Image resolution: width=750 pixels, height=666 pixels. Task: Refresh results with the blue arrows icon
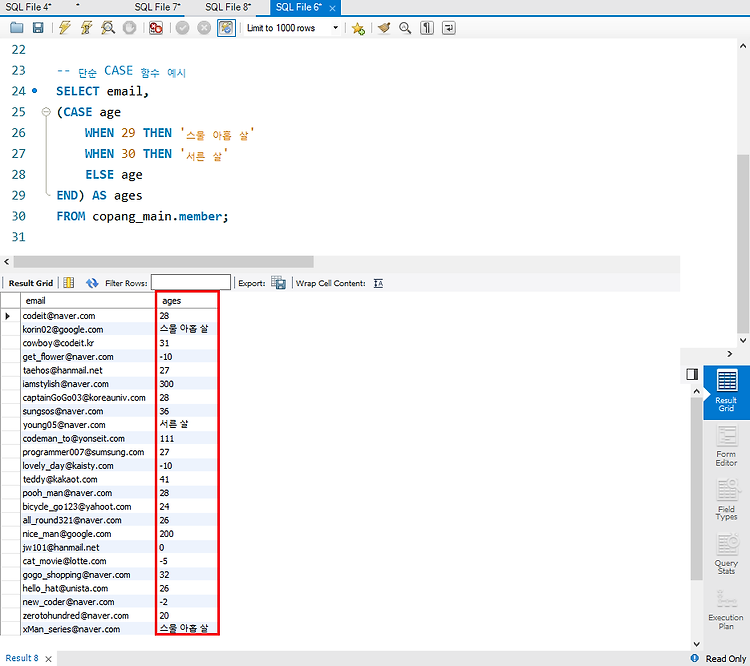click(x=92, y=283)
